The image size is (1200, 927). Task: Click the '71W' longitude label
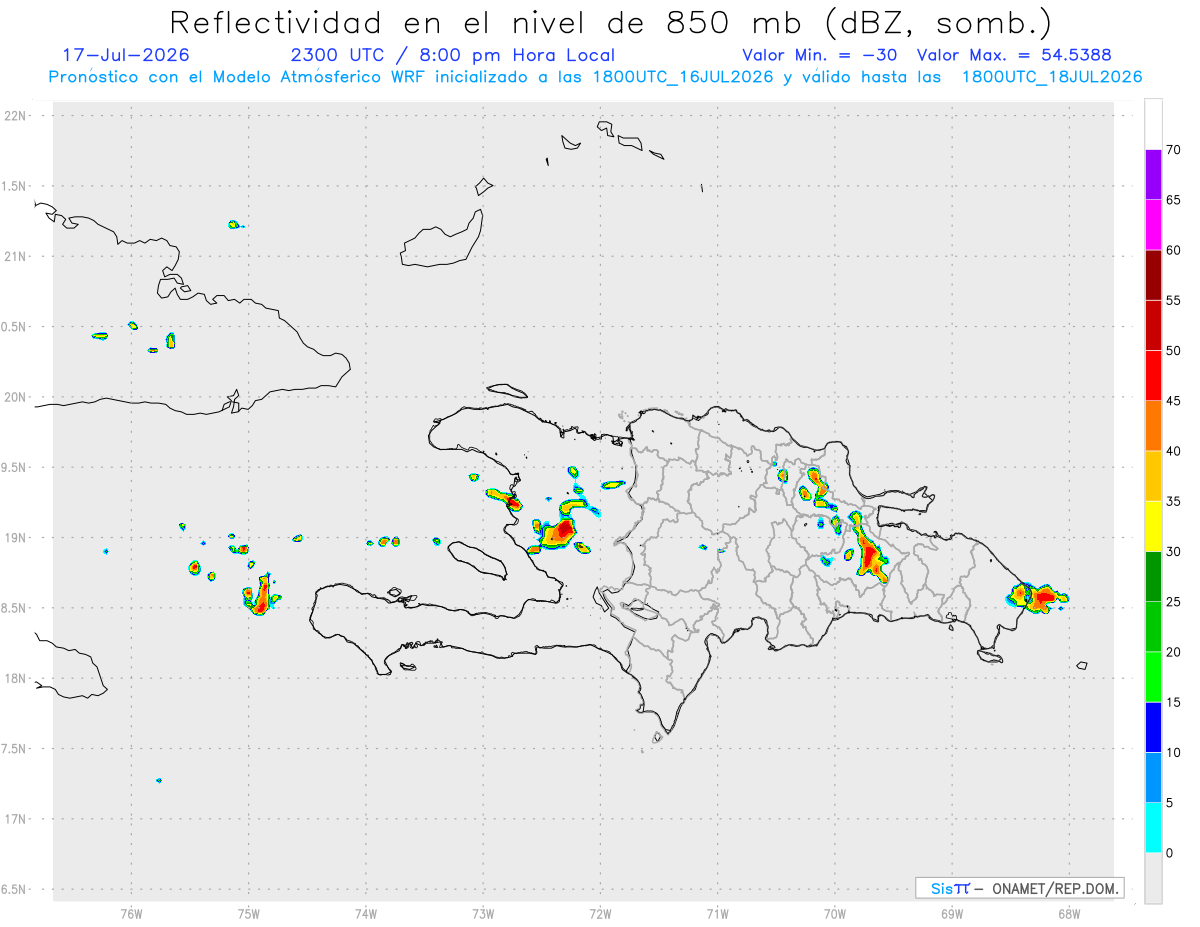717,913
